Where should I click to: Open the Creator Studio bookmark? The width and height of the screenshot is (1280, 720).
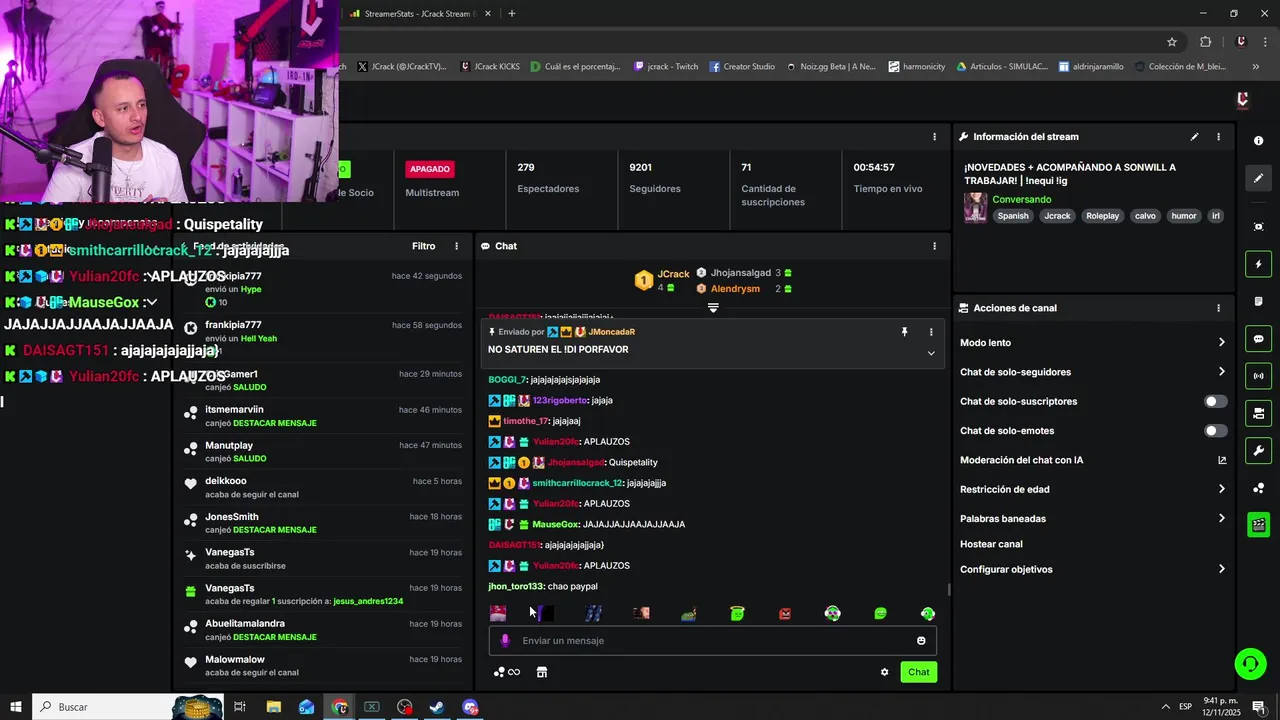(x=743, y=67)
